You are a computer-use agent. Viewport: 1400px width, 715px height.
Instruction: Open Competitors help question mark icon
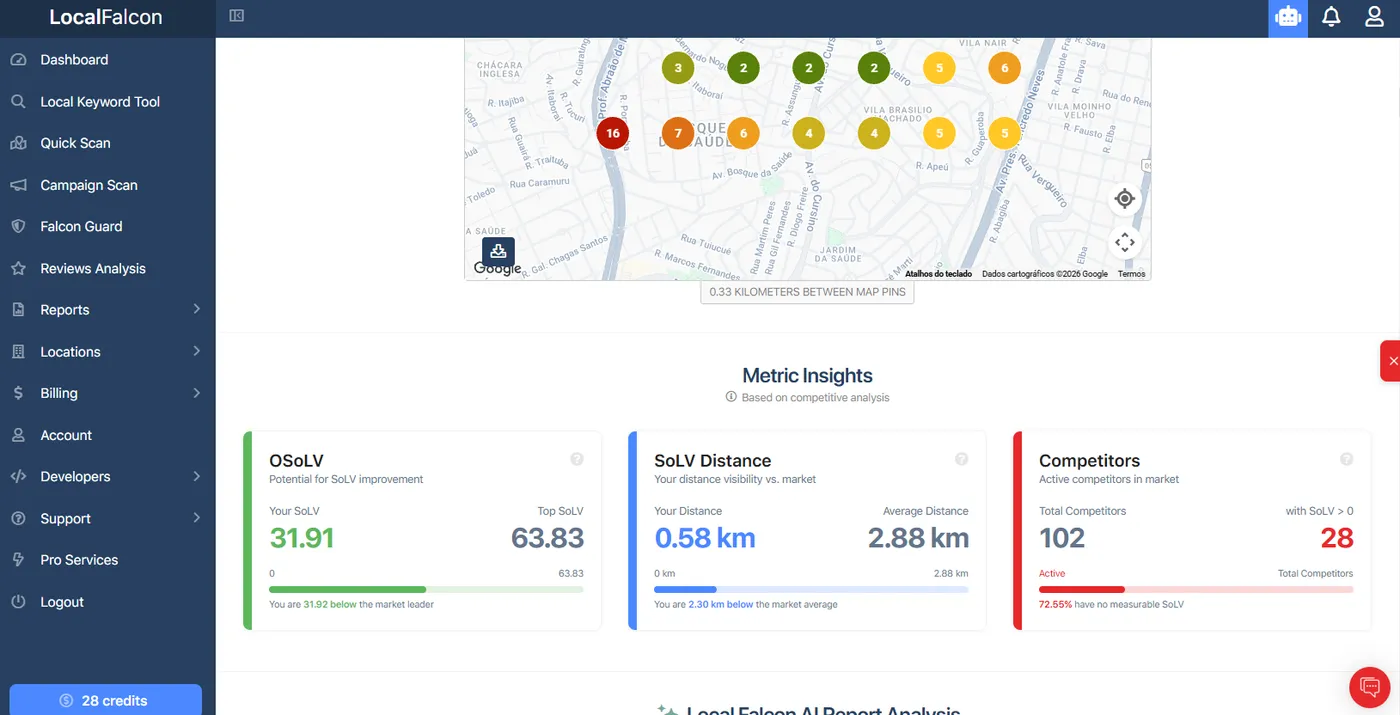coord(1347,459)
